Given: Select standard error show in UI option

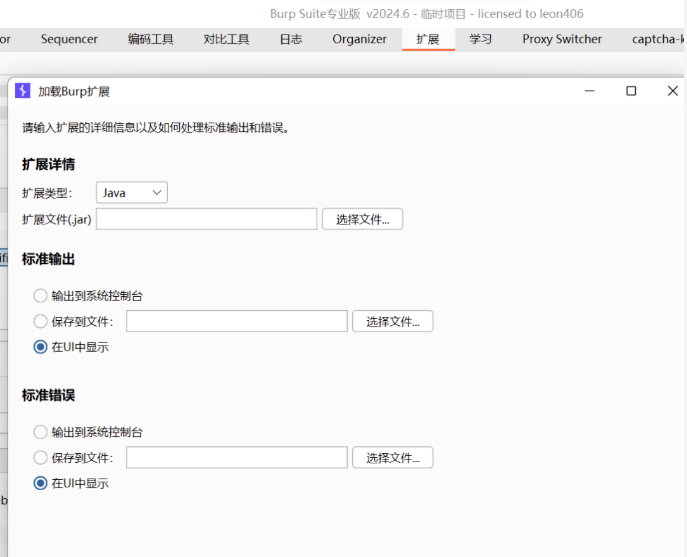Looking at the screenshot, I should pyautogui.click(x=40, y=483).
